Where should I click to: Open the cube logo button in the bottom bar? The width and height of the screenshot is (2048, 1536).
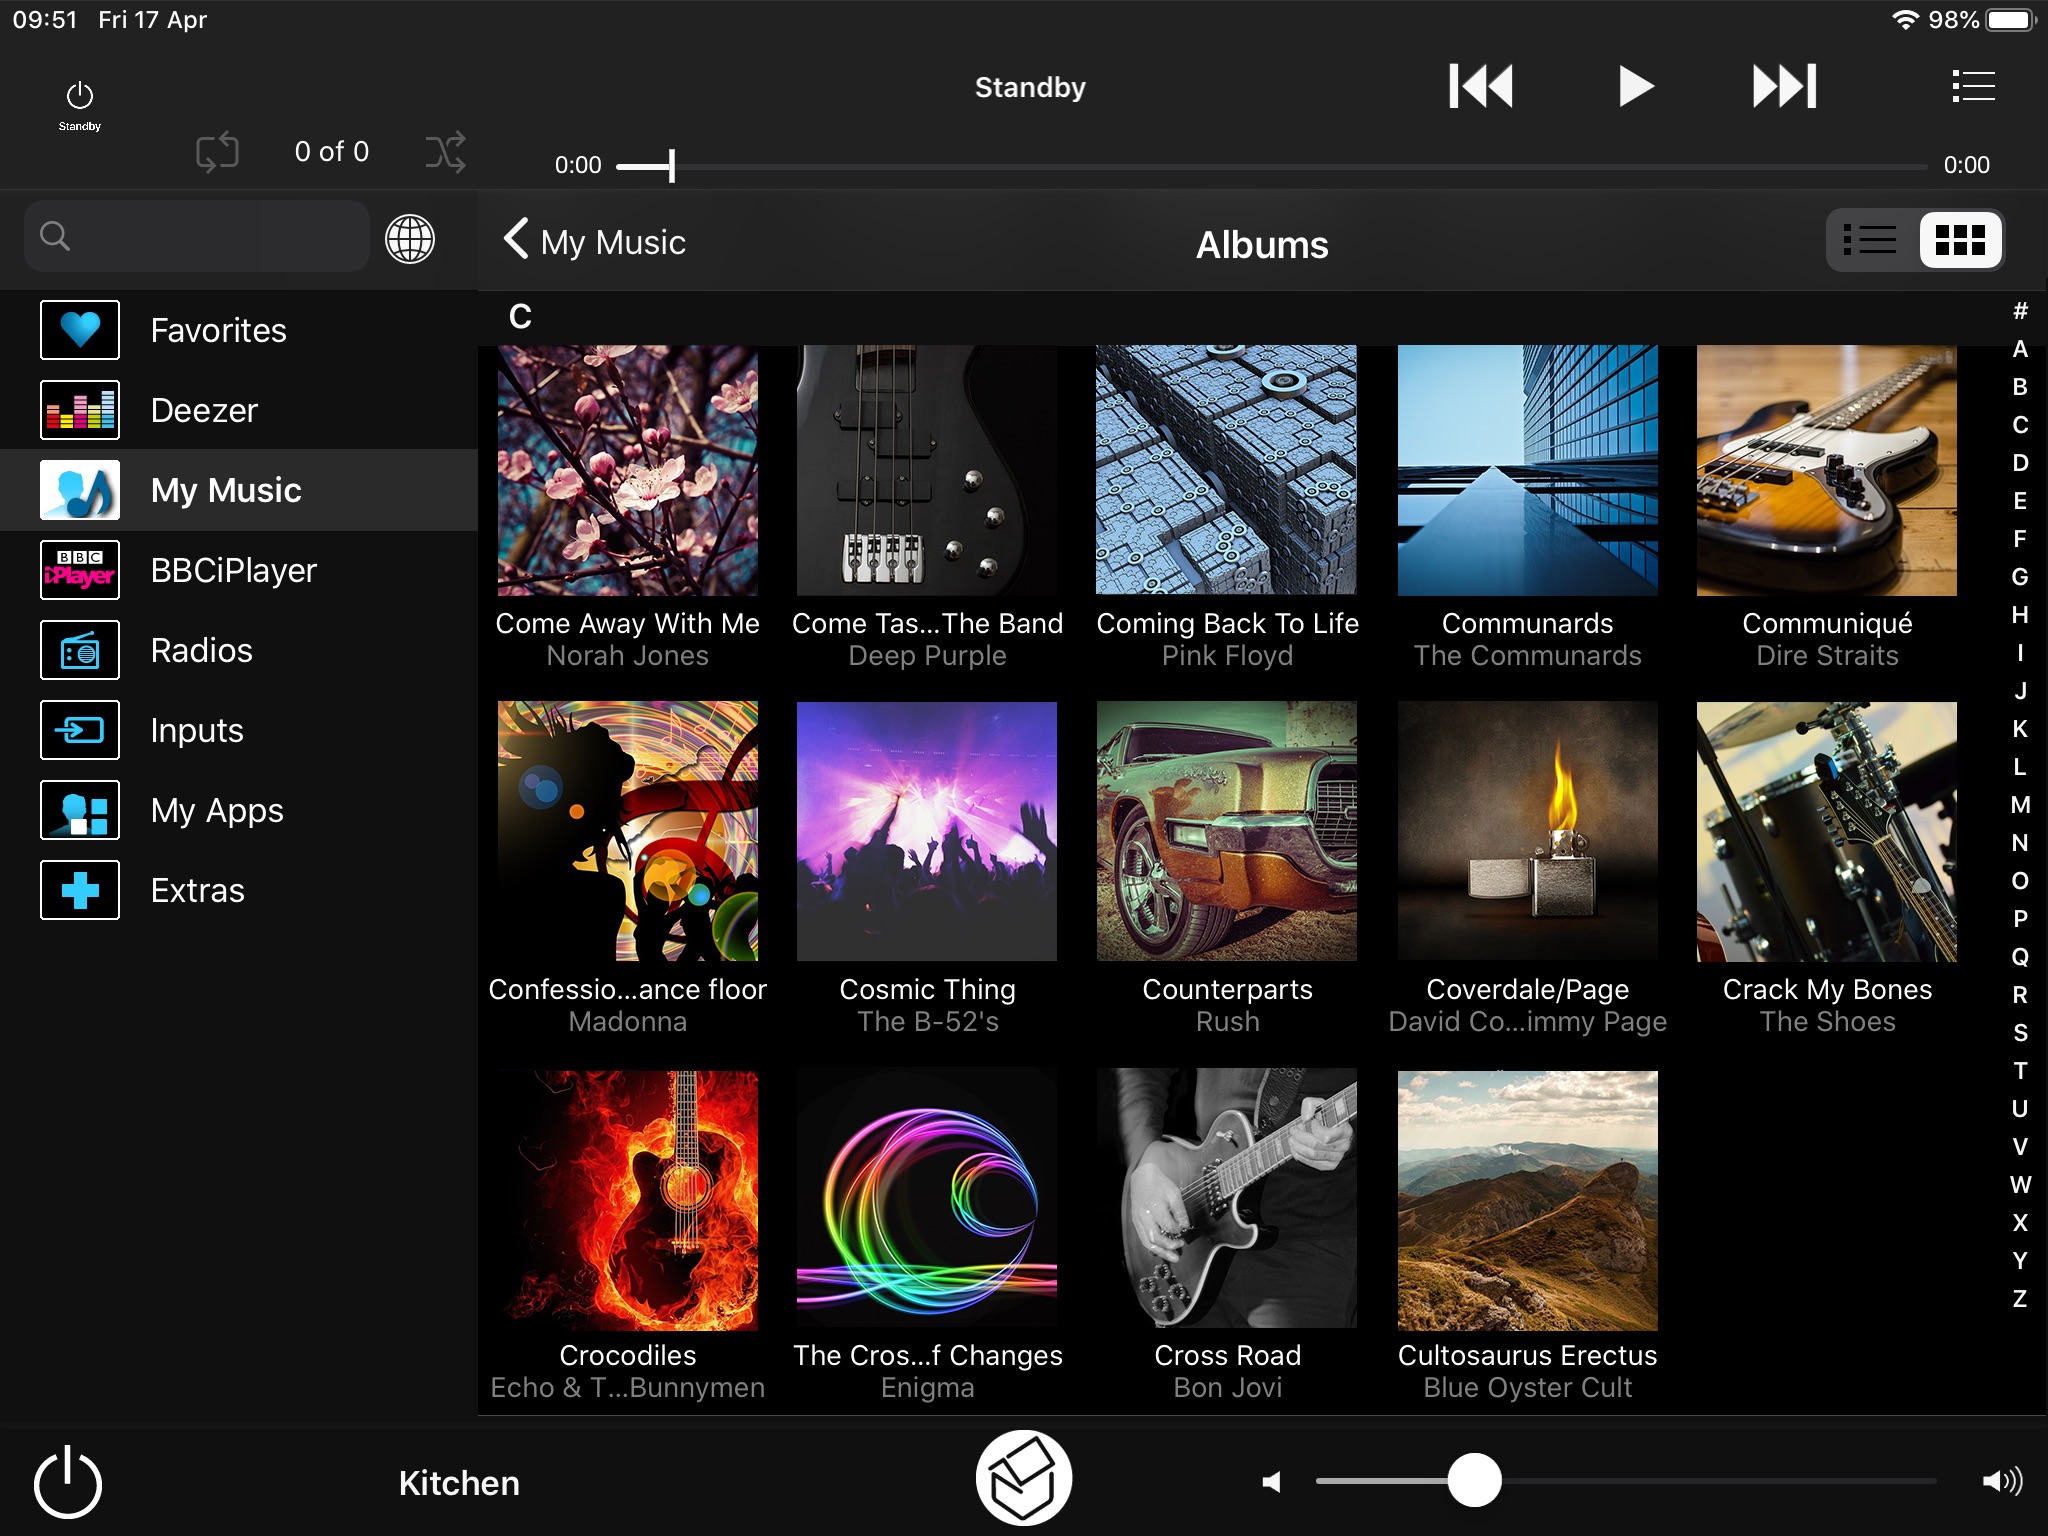pyautogui.click(x=1023, y=1478)
